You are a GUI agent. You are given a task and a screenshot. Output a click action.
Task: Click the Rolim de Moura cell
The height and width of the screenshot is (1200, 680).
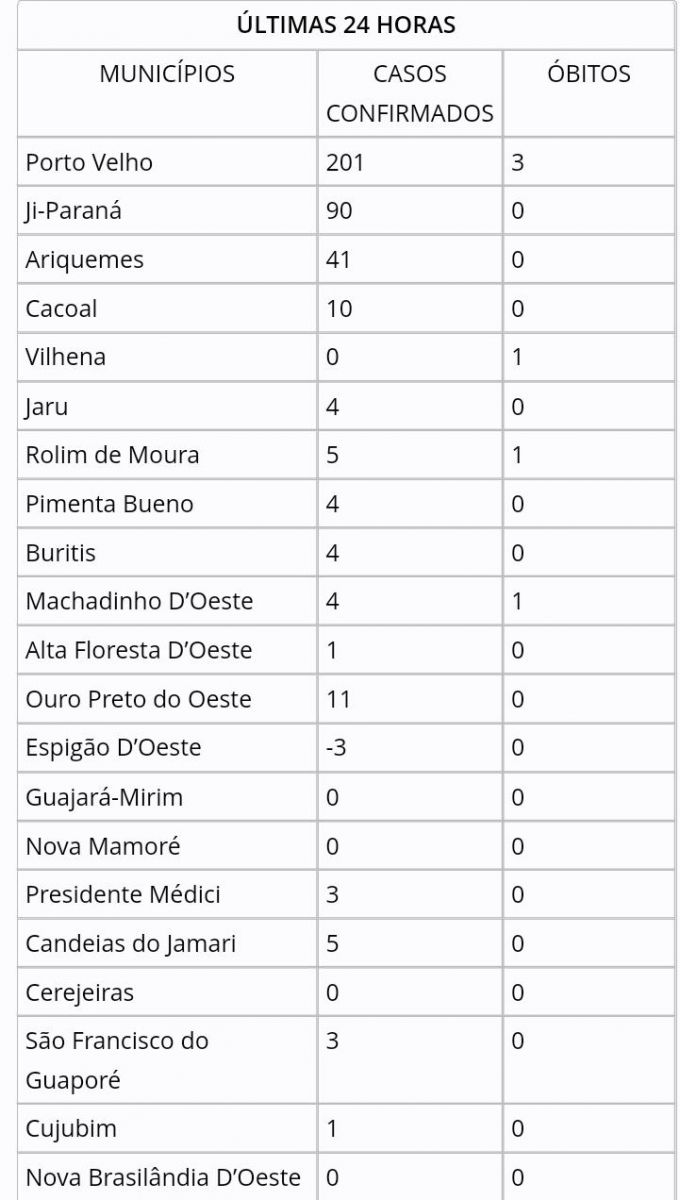point(112,455)
